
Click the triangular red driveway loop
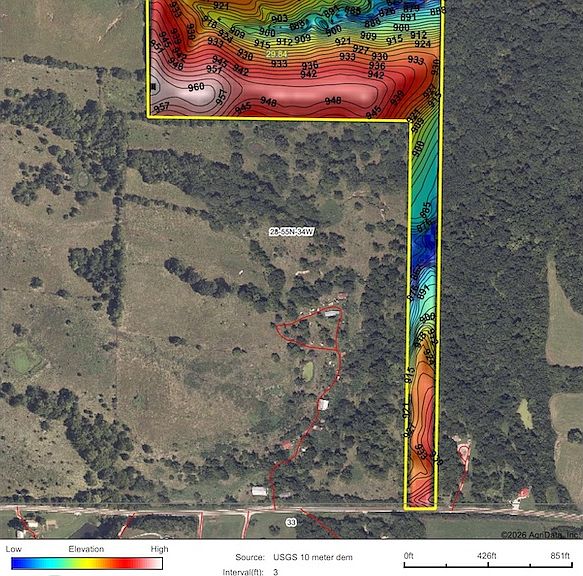click(x=312, y=329)
